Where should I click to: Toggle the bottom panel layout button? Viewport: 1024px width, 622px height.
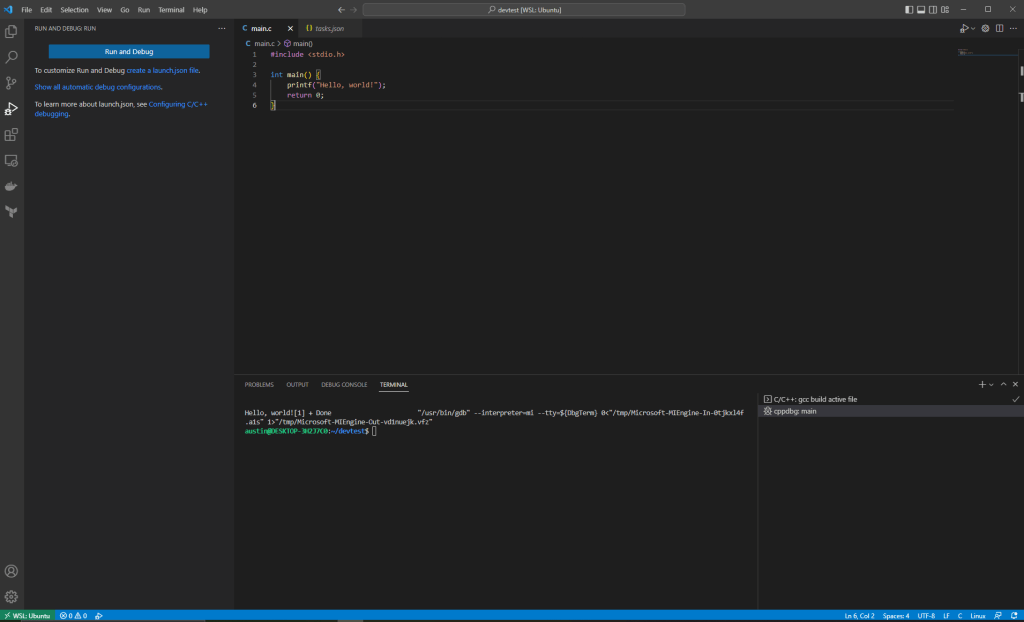click(x=921, y=9)
